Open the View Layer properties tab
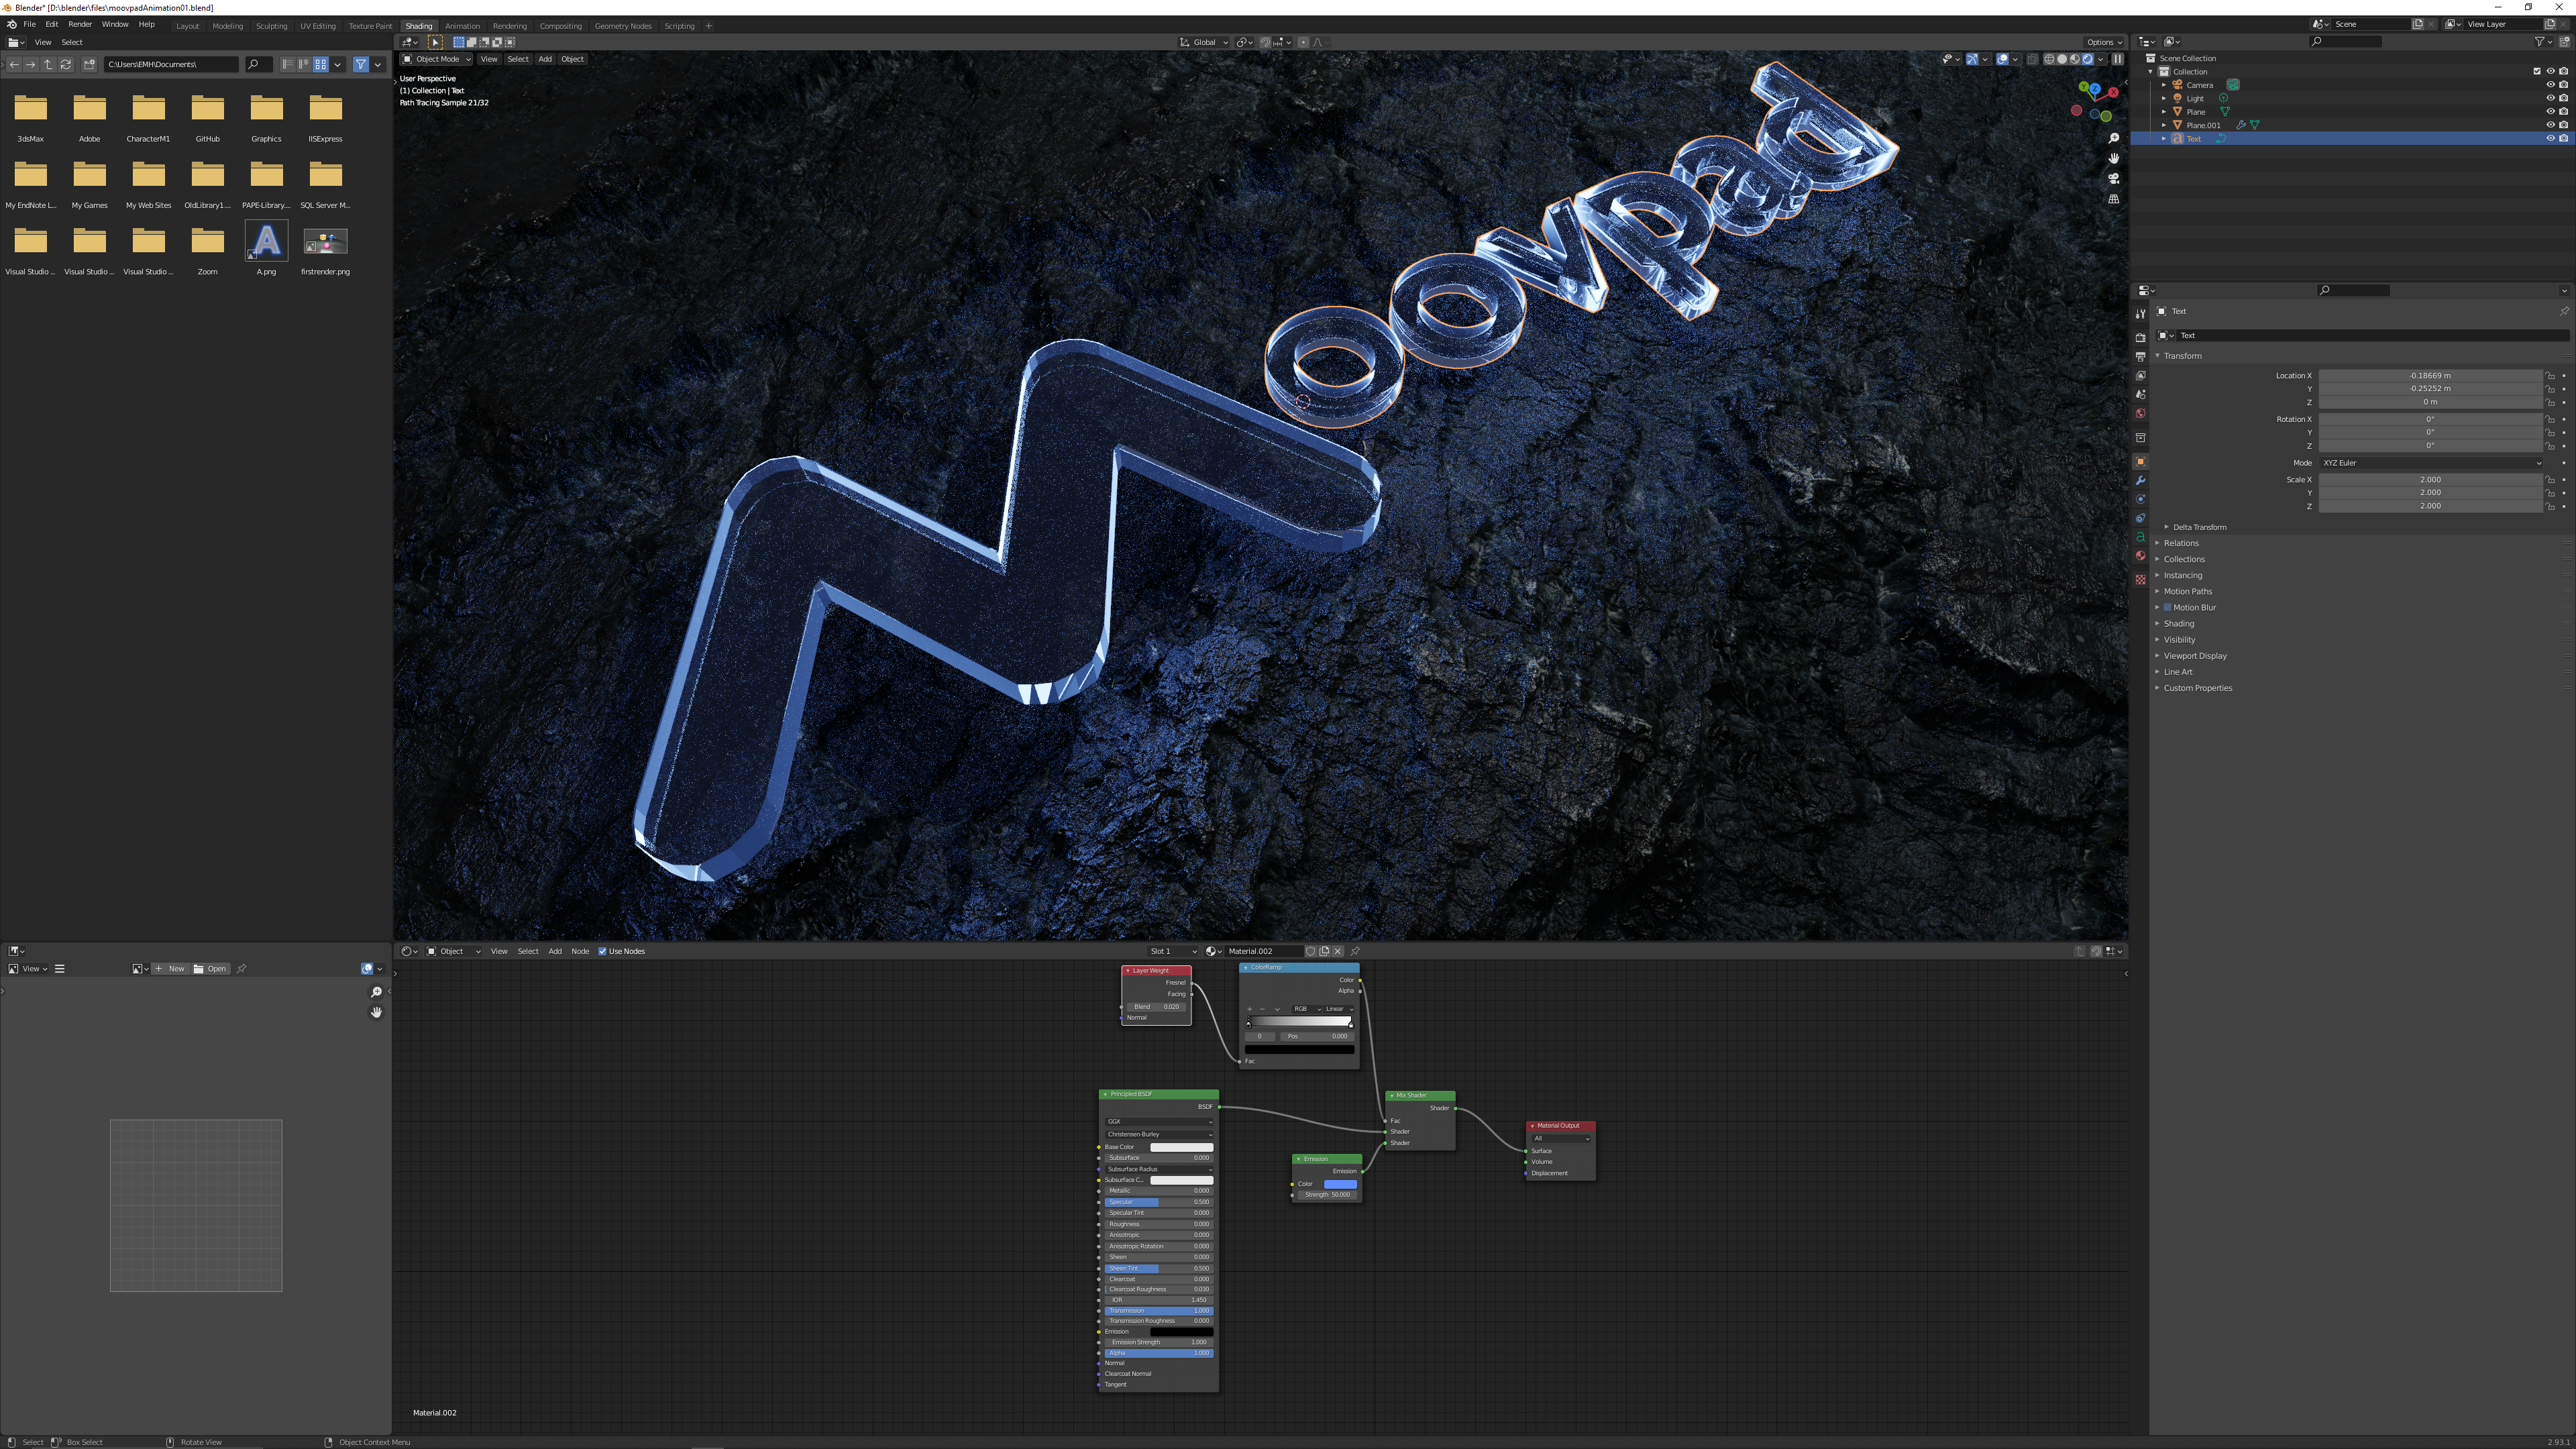This screenshot has height=1449, width=2576. click(2140, 375)
